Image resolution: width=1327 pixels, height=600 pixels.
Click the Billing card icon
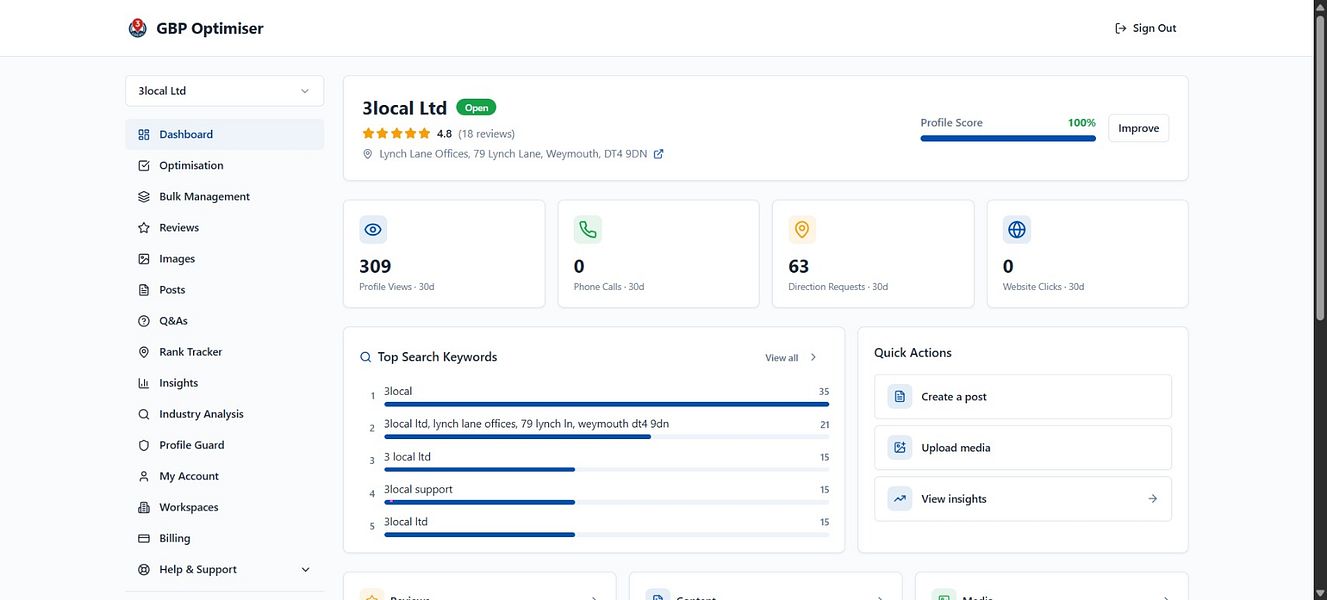click(x=144, y=538)
